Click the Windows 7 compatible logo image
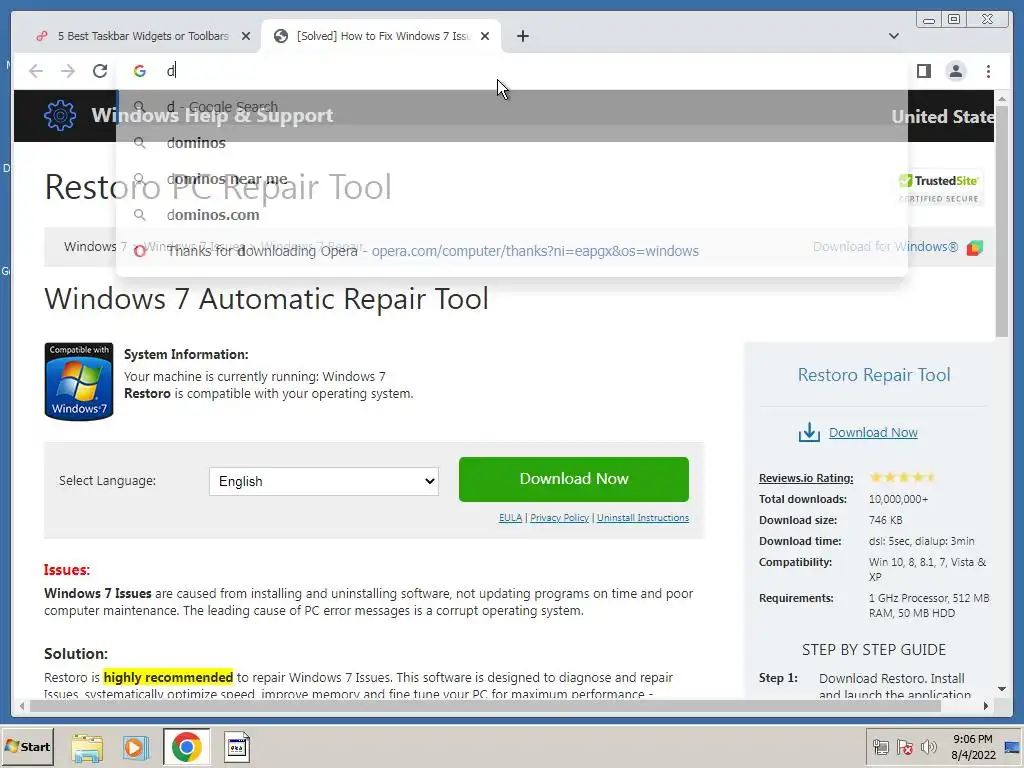 point(78,381)
